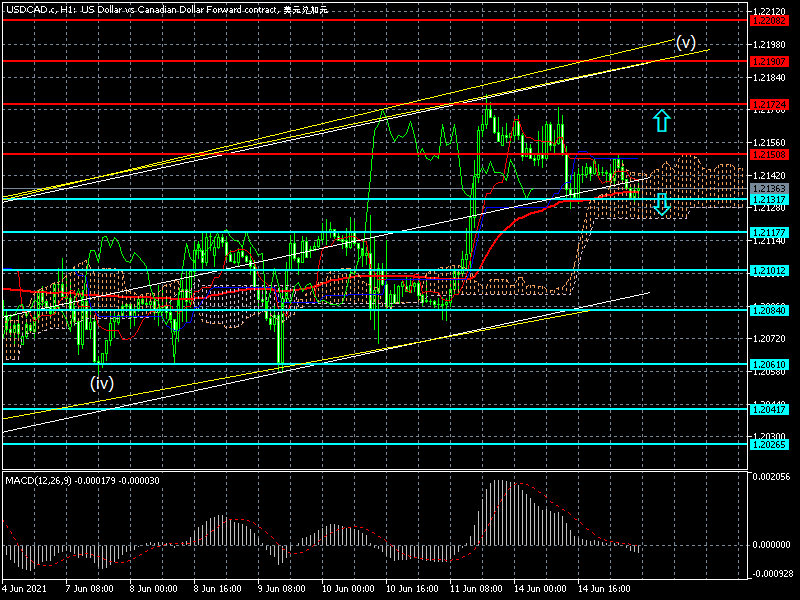Select the cyan 1.21177 price level label
800x600 pixels.
(769, 232)
